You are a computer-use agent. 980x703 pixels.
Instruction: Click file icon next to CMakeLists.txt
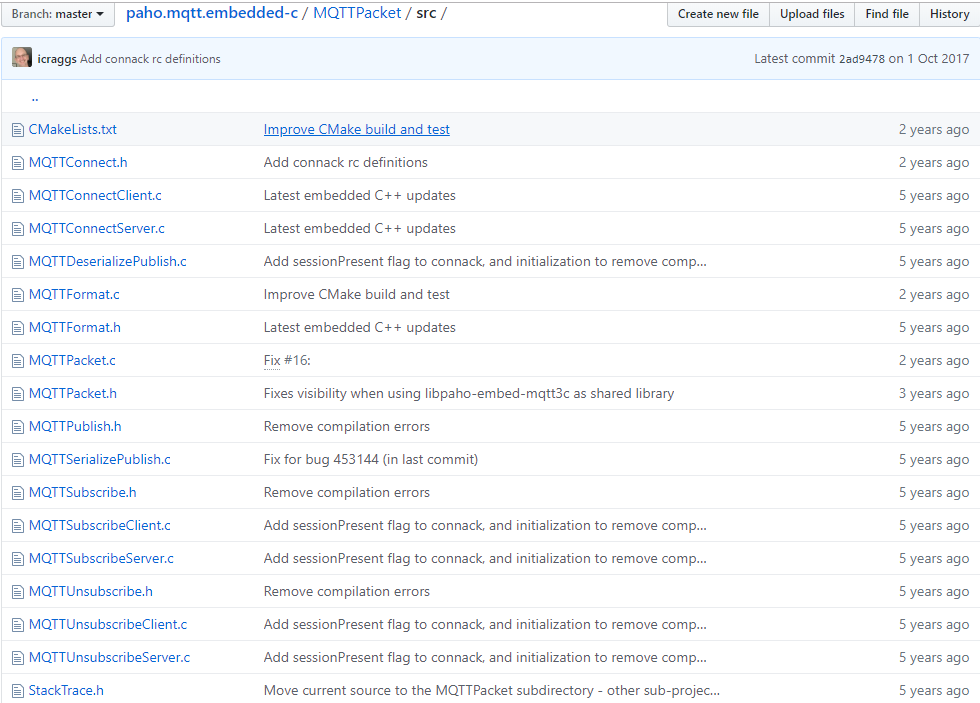(18, 130)
